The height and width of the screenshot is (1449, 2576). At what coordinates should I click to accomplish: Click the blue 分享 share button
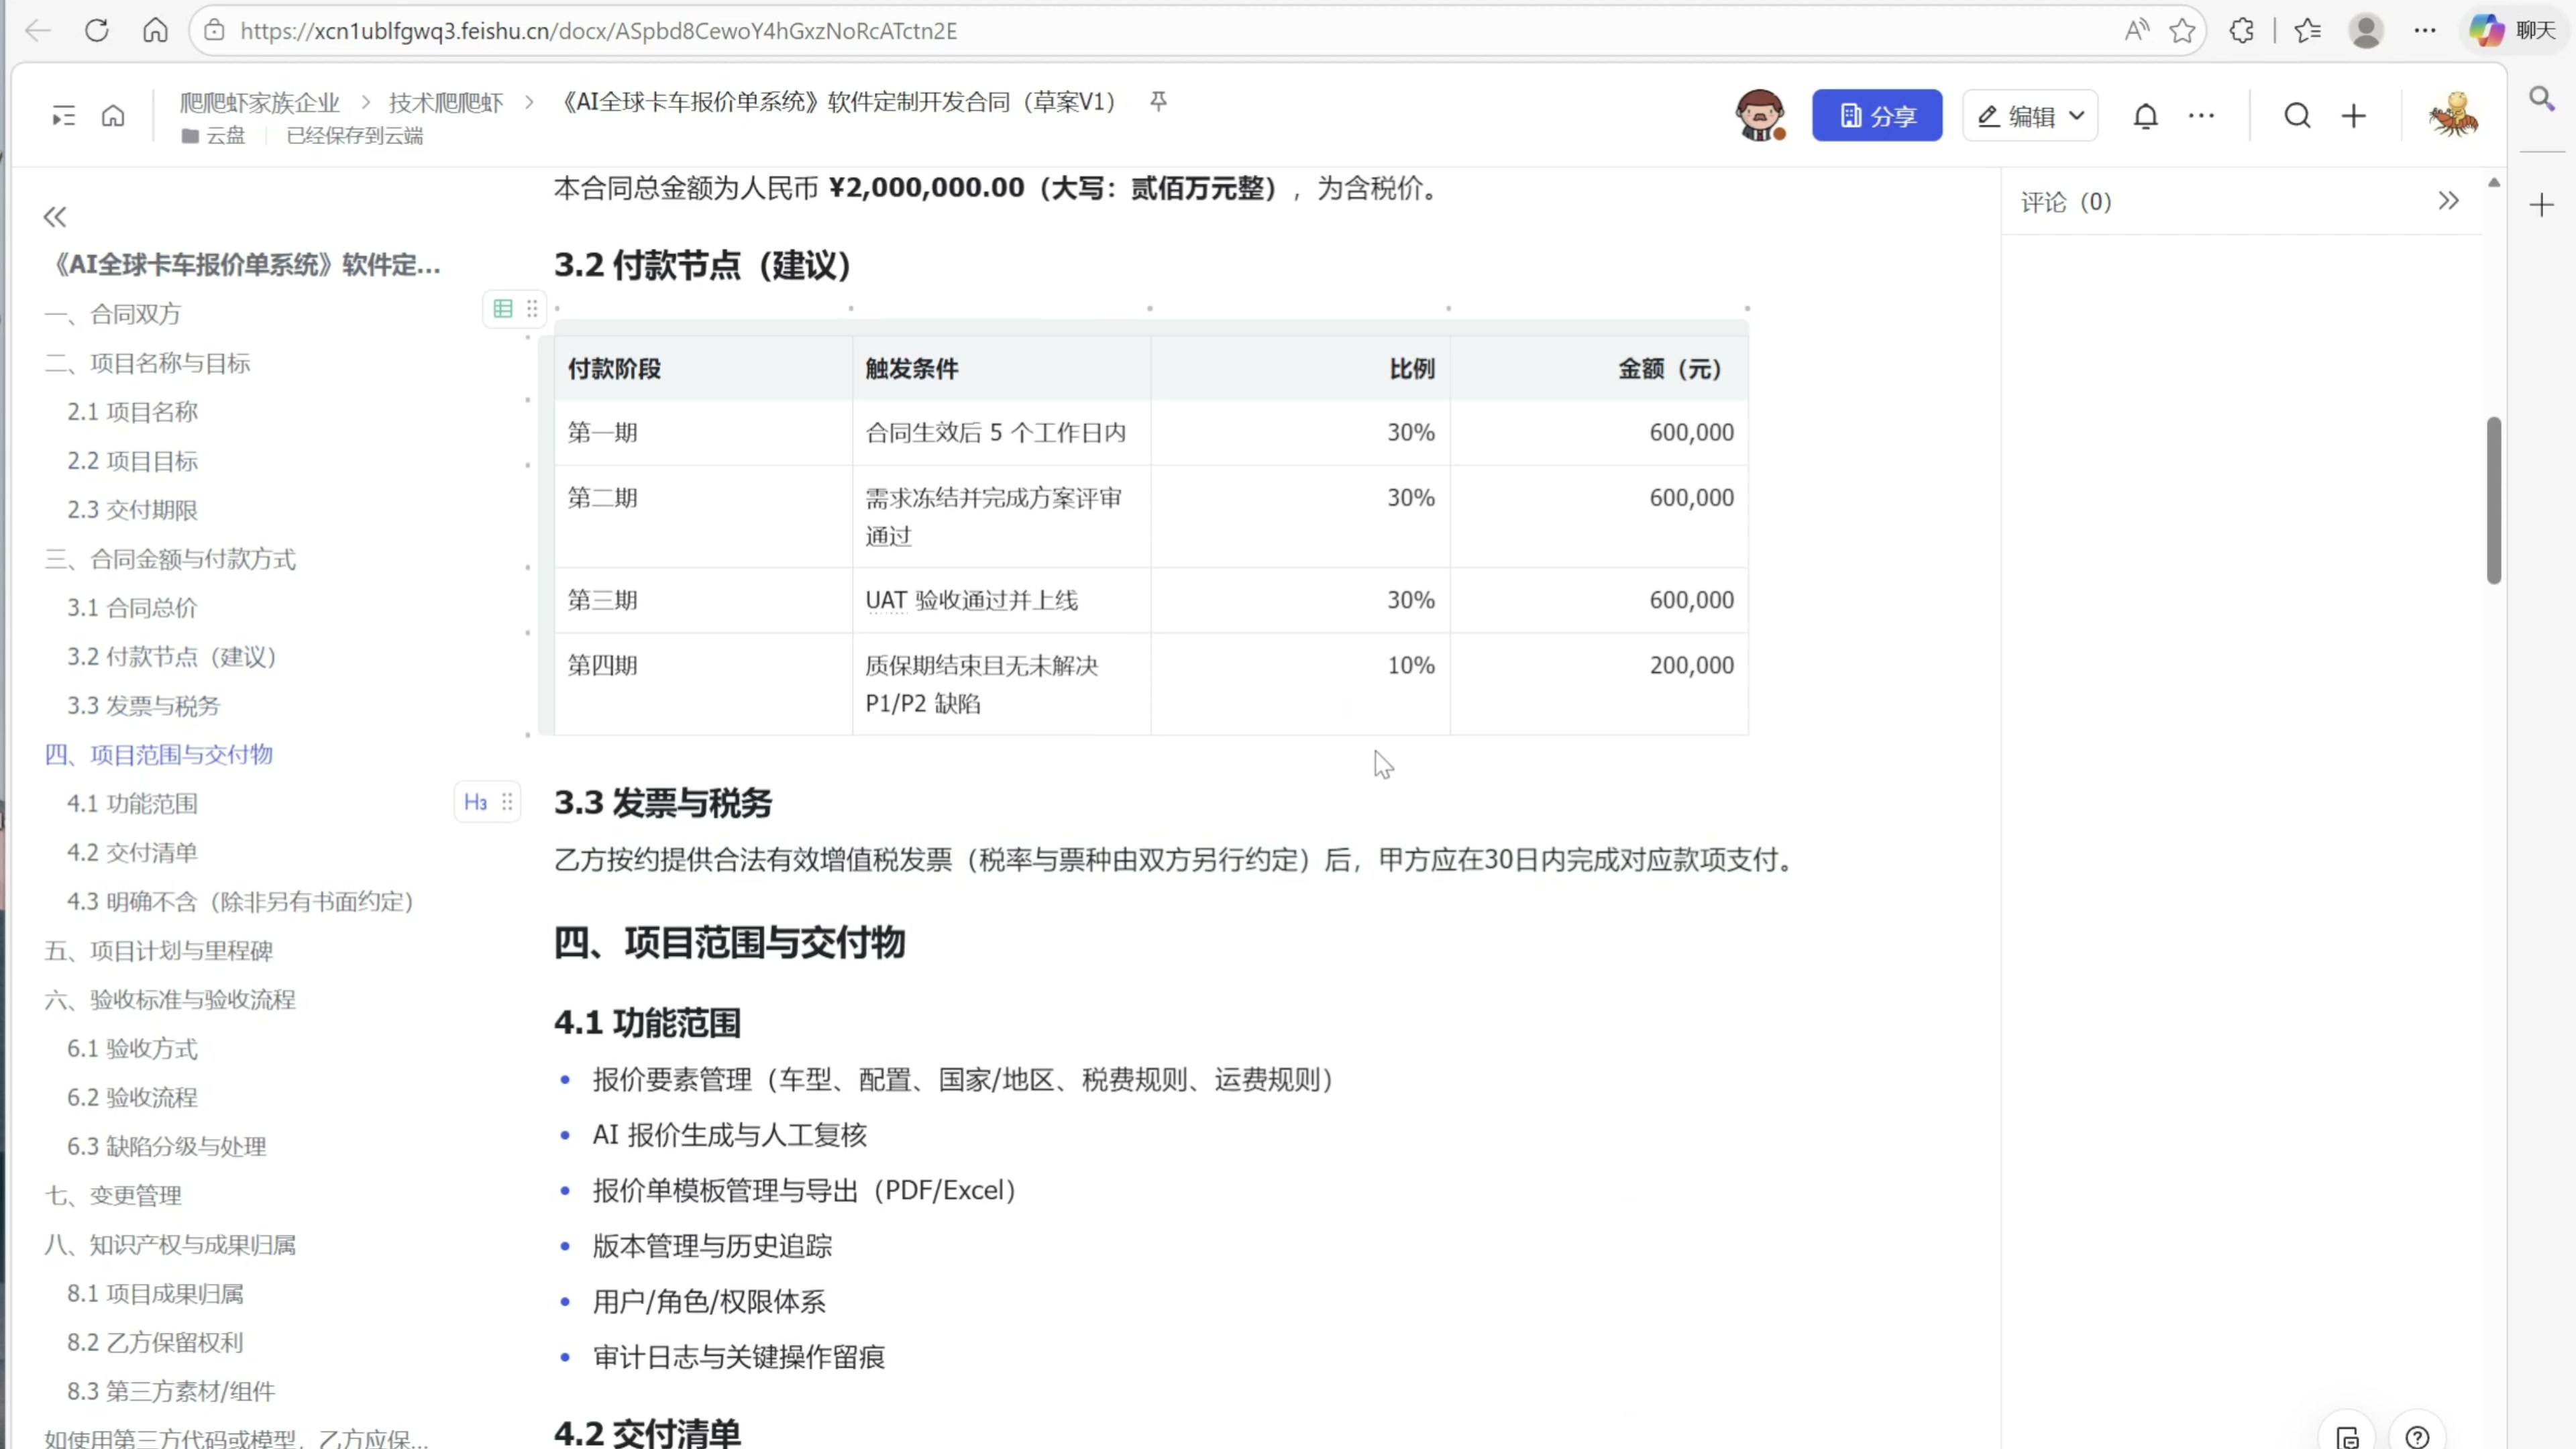pos(1876,116)
